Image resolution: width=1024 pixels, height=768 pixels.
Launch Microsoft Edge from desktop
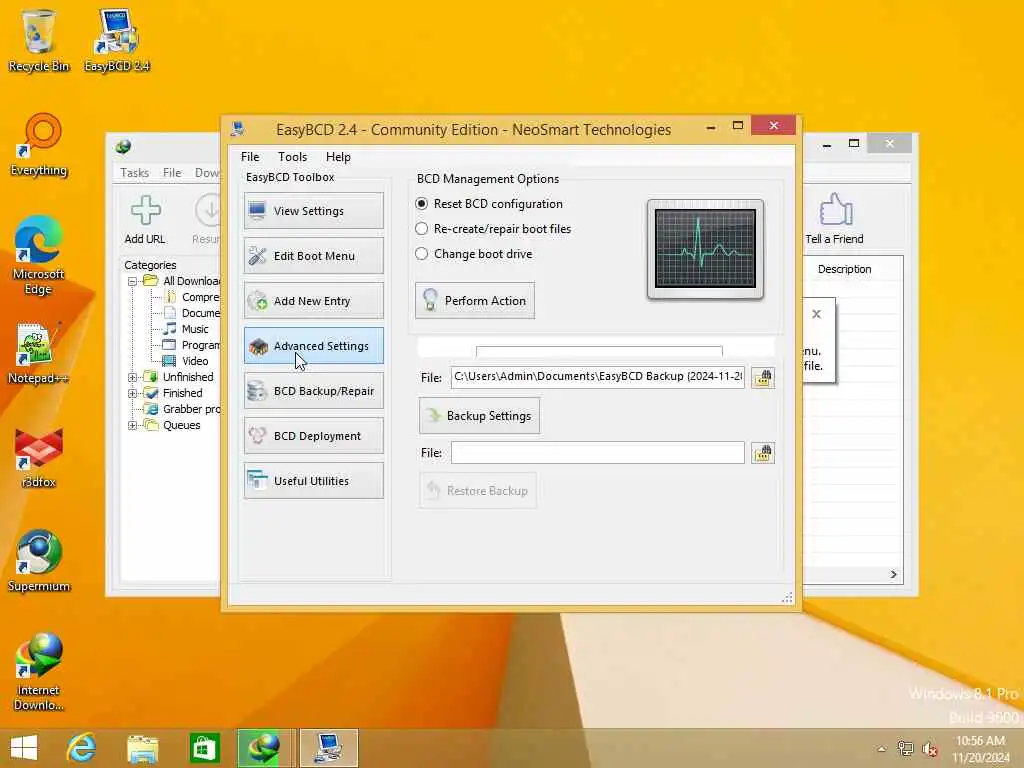click(x=39, y=255)
